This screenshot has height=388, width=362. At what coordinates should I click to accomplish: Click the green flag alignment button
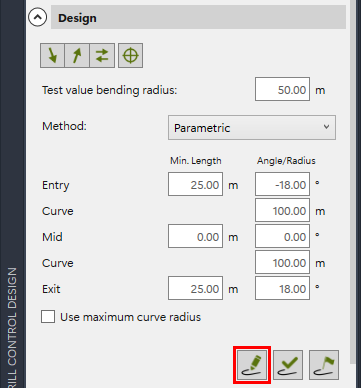[x=324, y=365]
